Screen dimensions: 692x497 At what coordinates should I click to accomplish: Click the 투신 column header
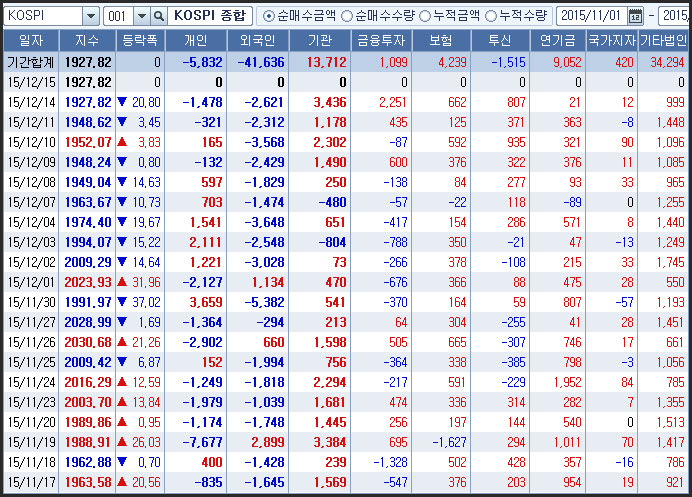coord(500,41)
